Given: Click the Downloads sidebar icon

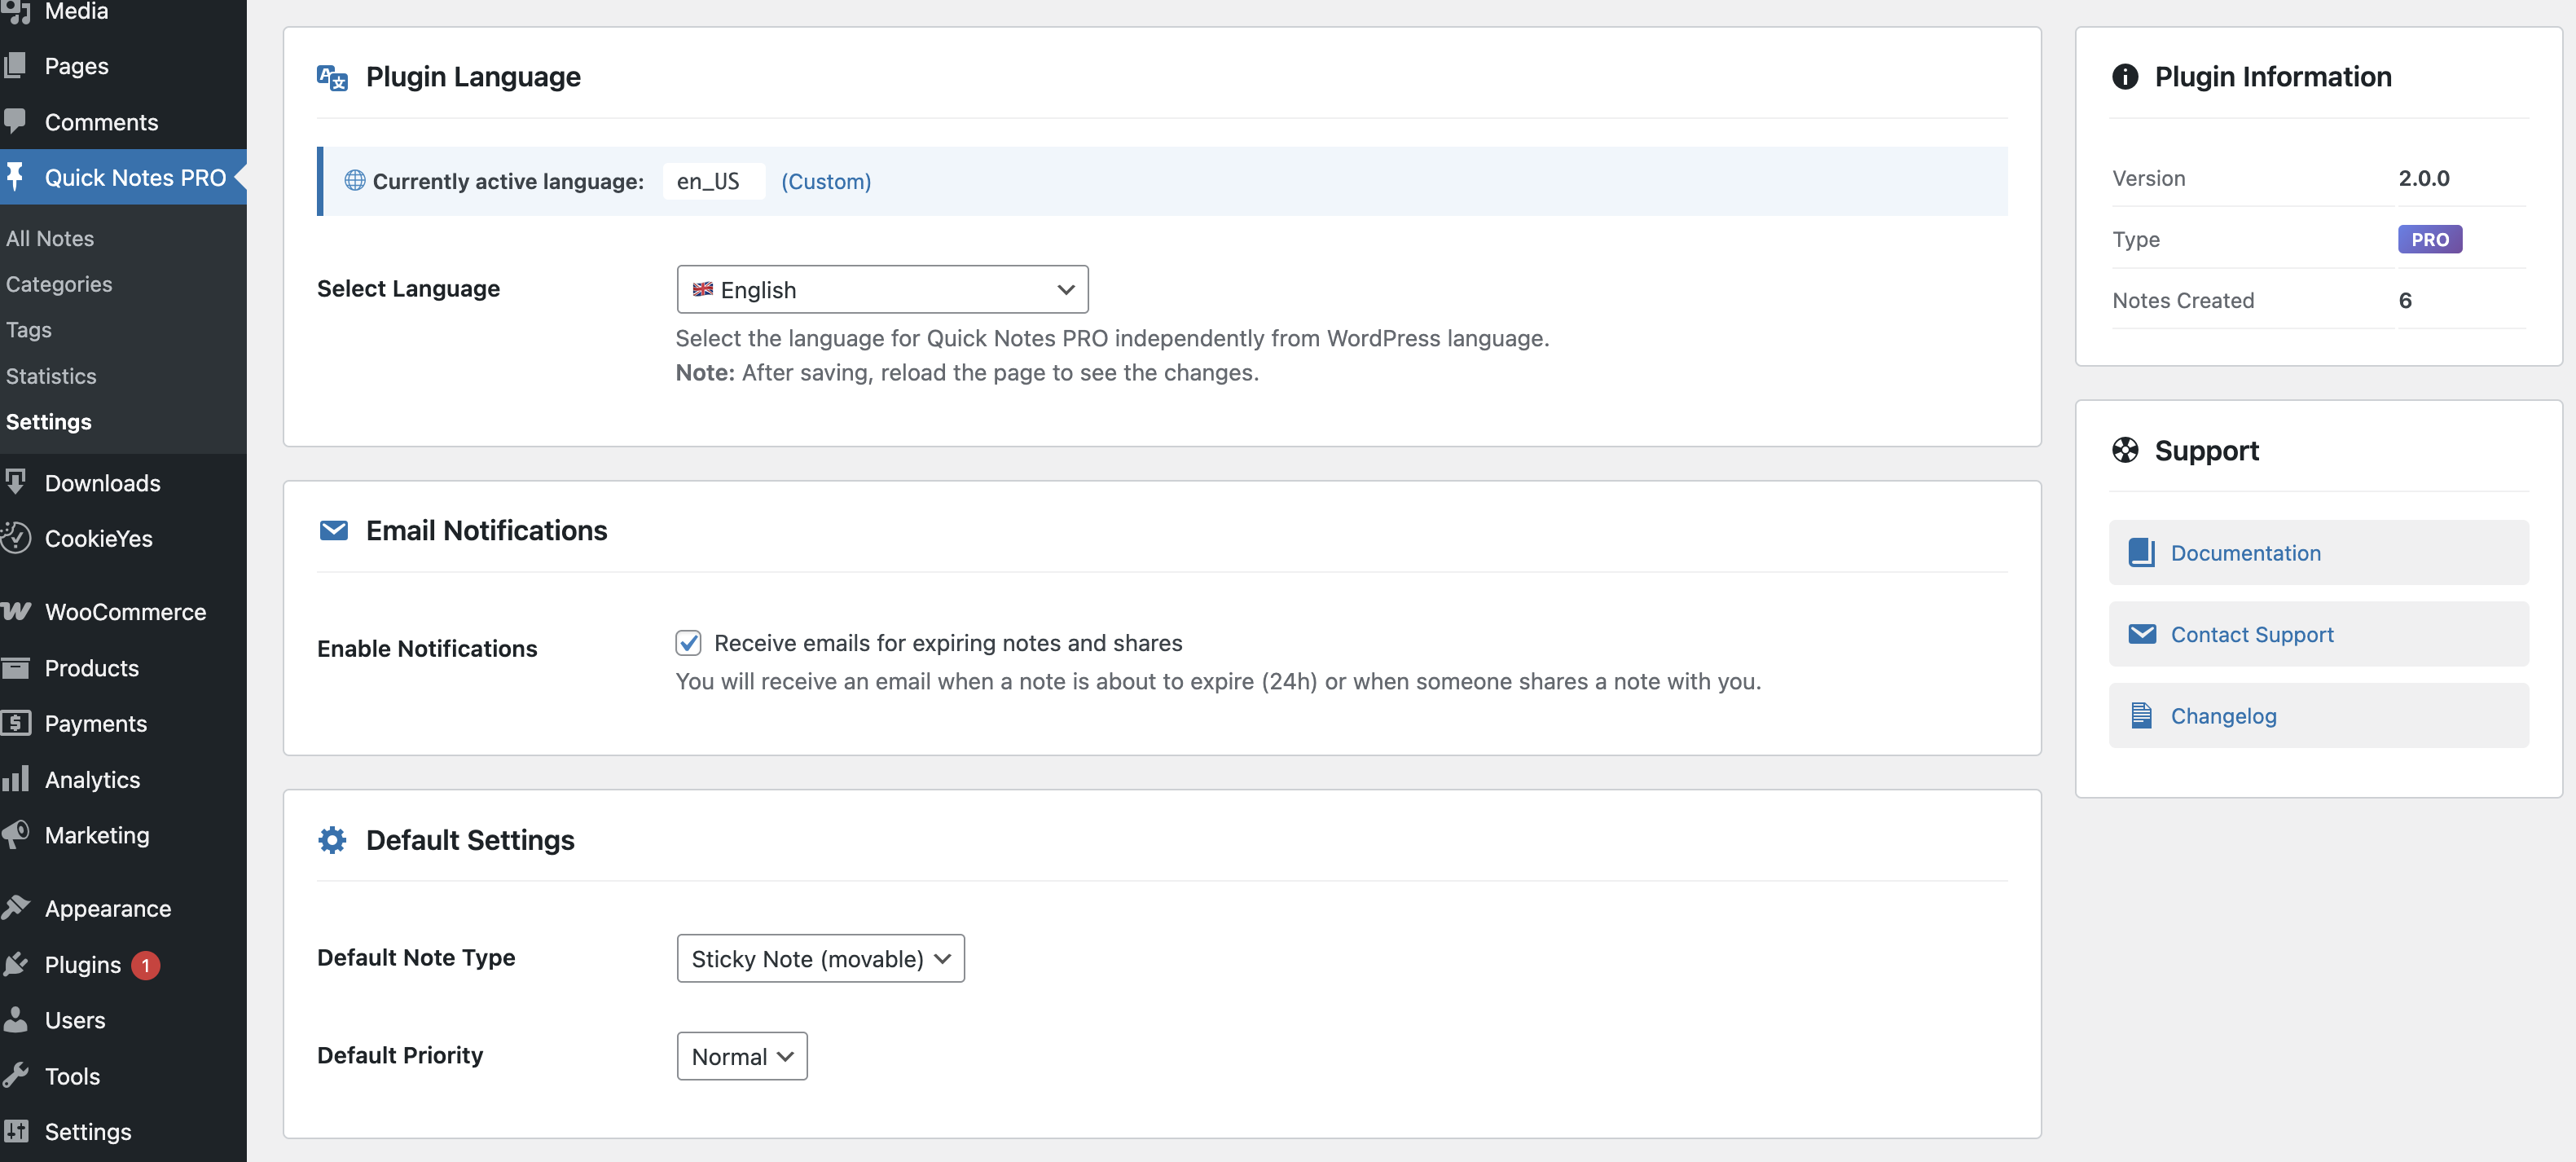Looking at the screenshot, I should 15,482.
